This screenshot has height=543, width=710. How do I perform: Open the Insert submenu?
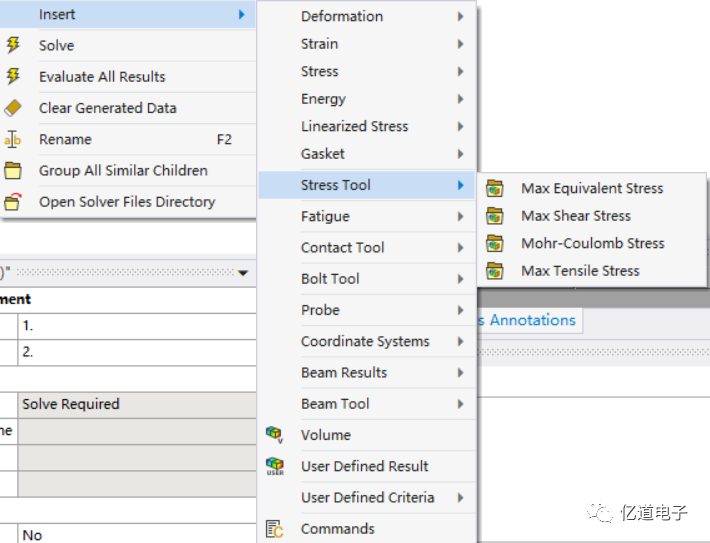pyautogui.click(x=128, y=14)
